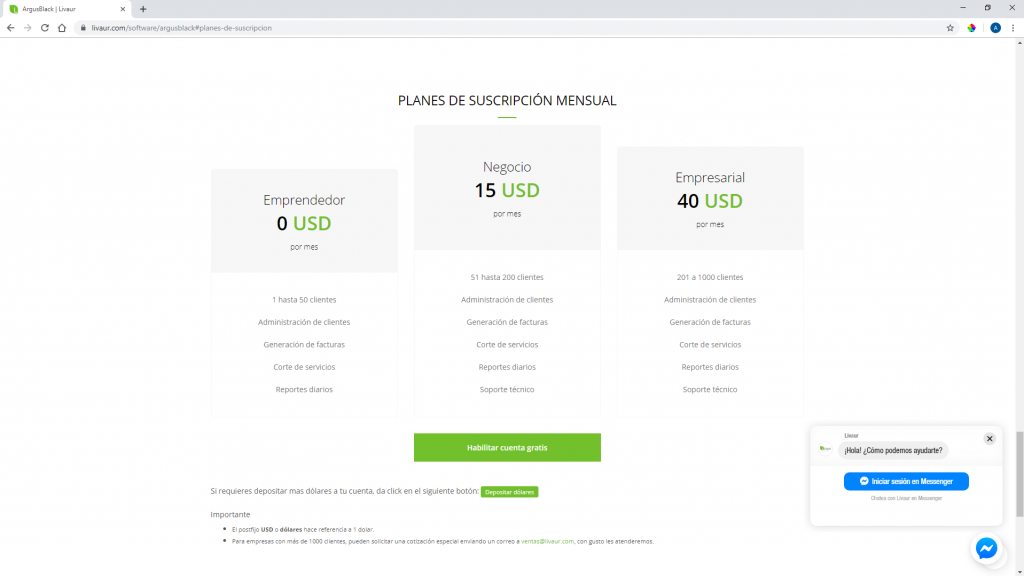Open the Chrome profile avatar
The width and height of the screenshot is (1024, 576).
[995, 28]
